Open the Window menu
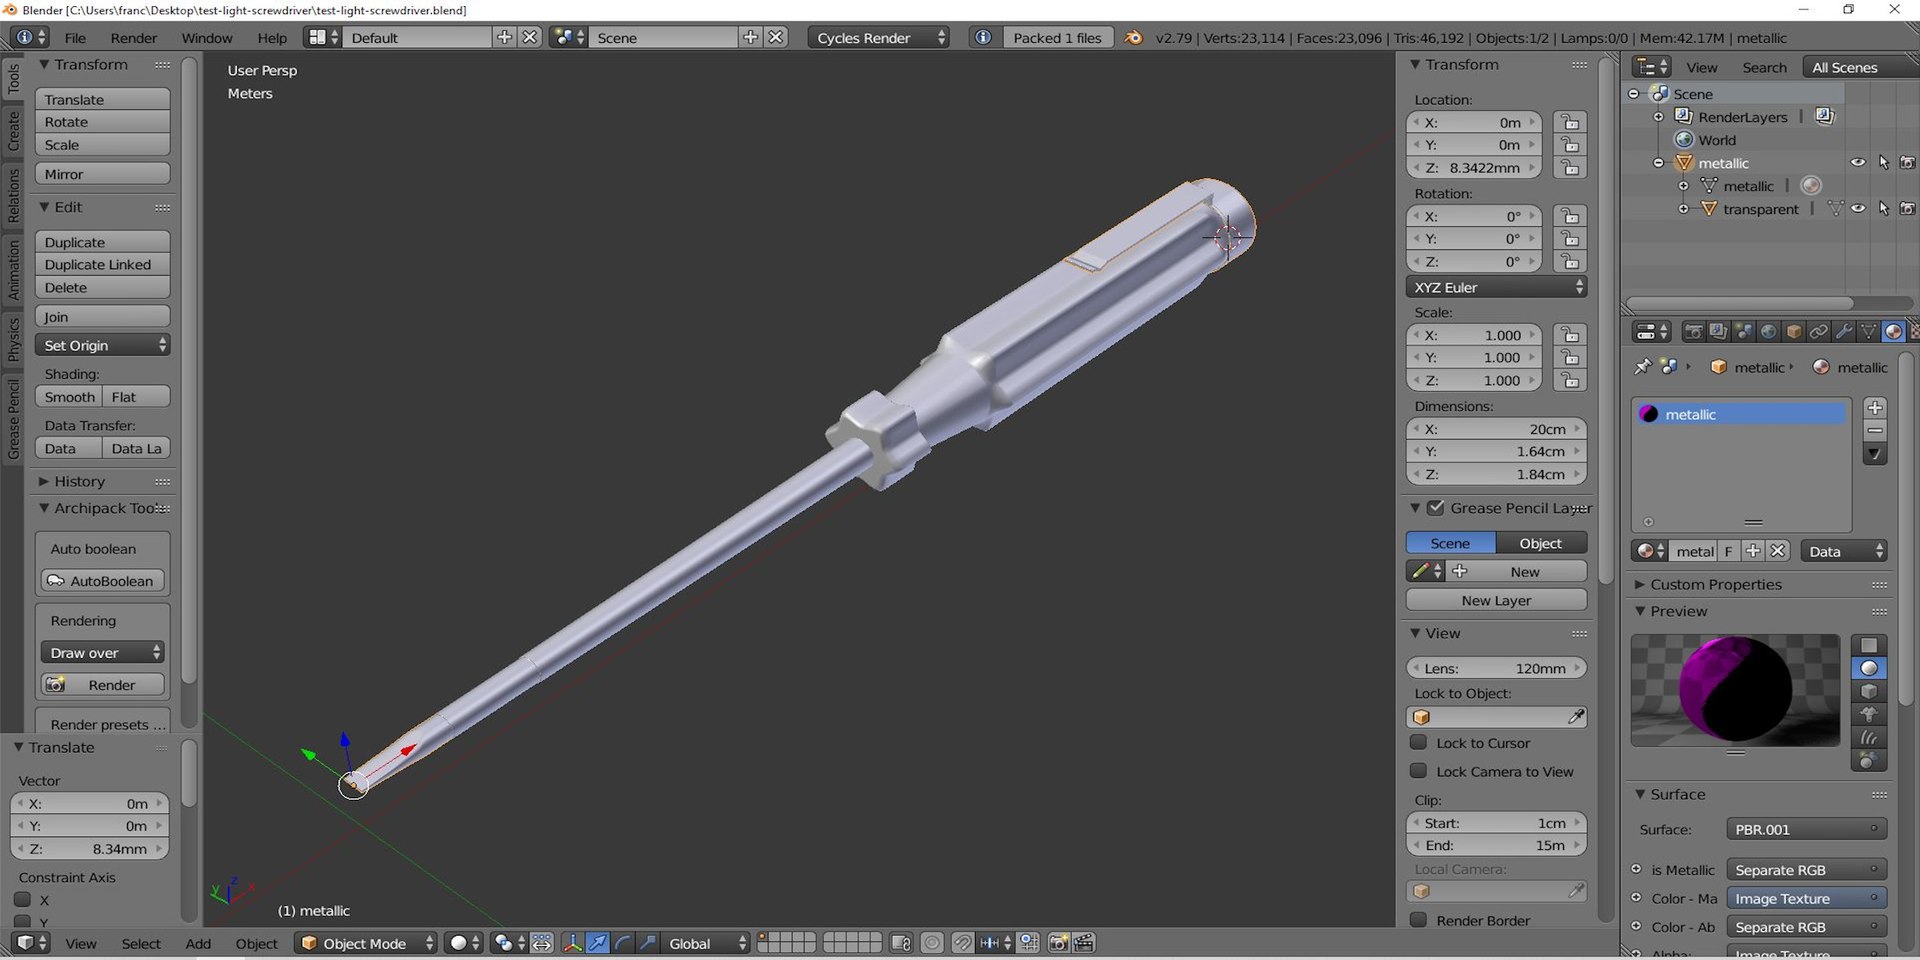This screenshot has height=960, width=1920. point(207,37)
